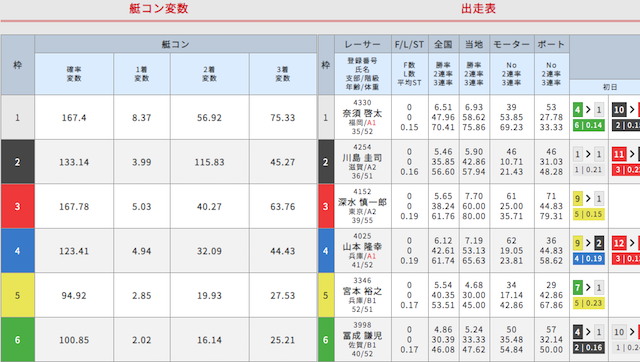This screenshot has height=362, width=640.
Task: Click the black 4 badge in 富成 謙児's row
Action: pyautogui.click(x=577, y=332)
